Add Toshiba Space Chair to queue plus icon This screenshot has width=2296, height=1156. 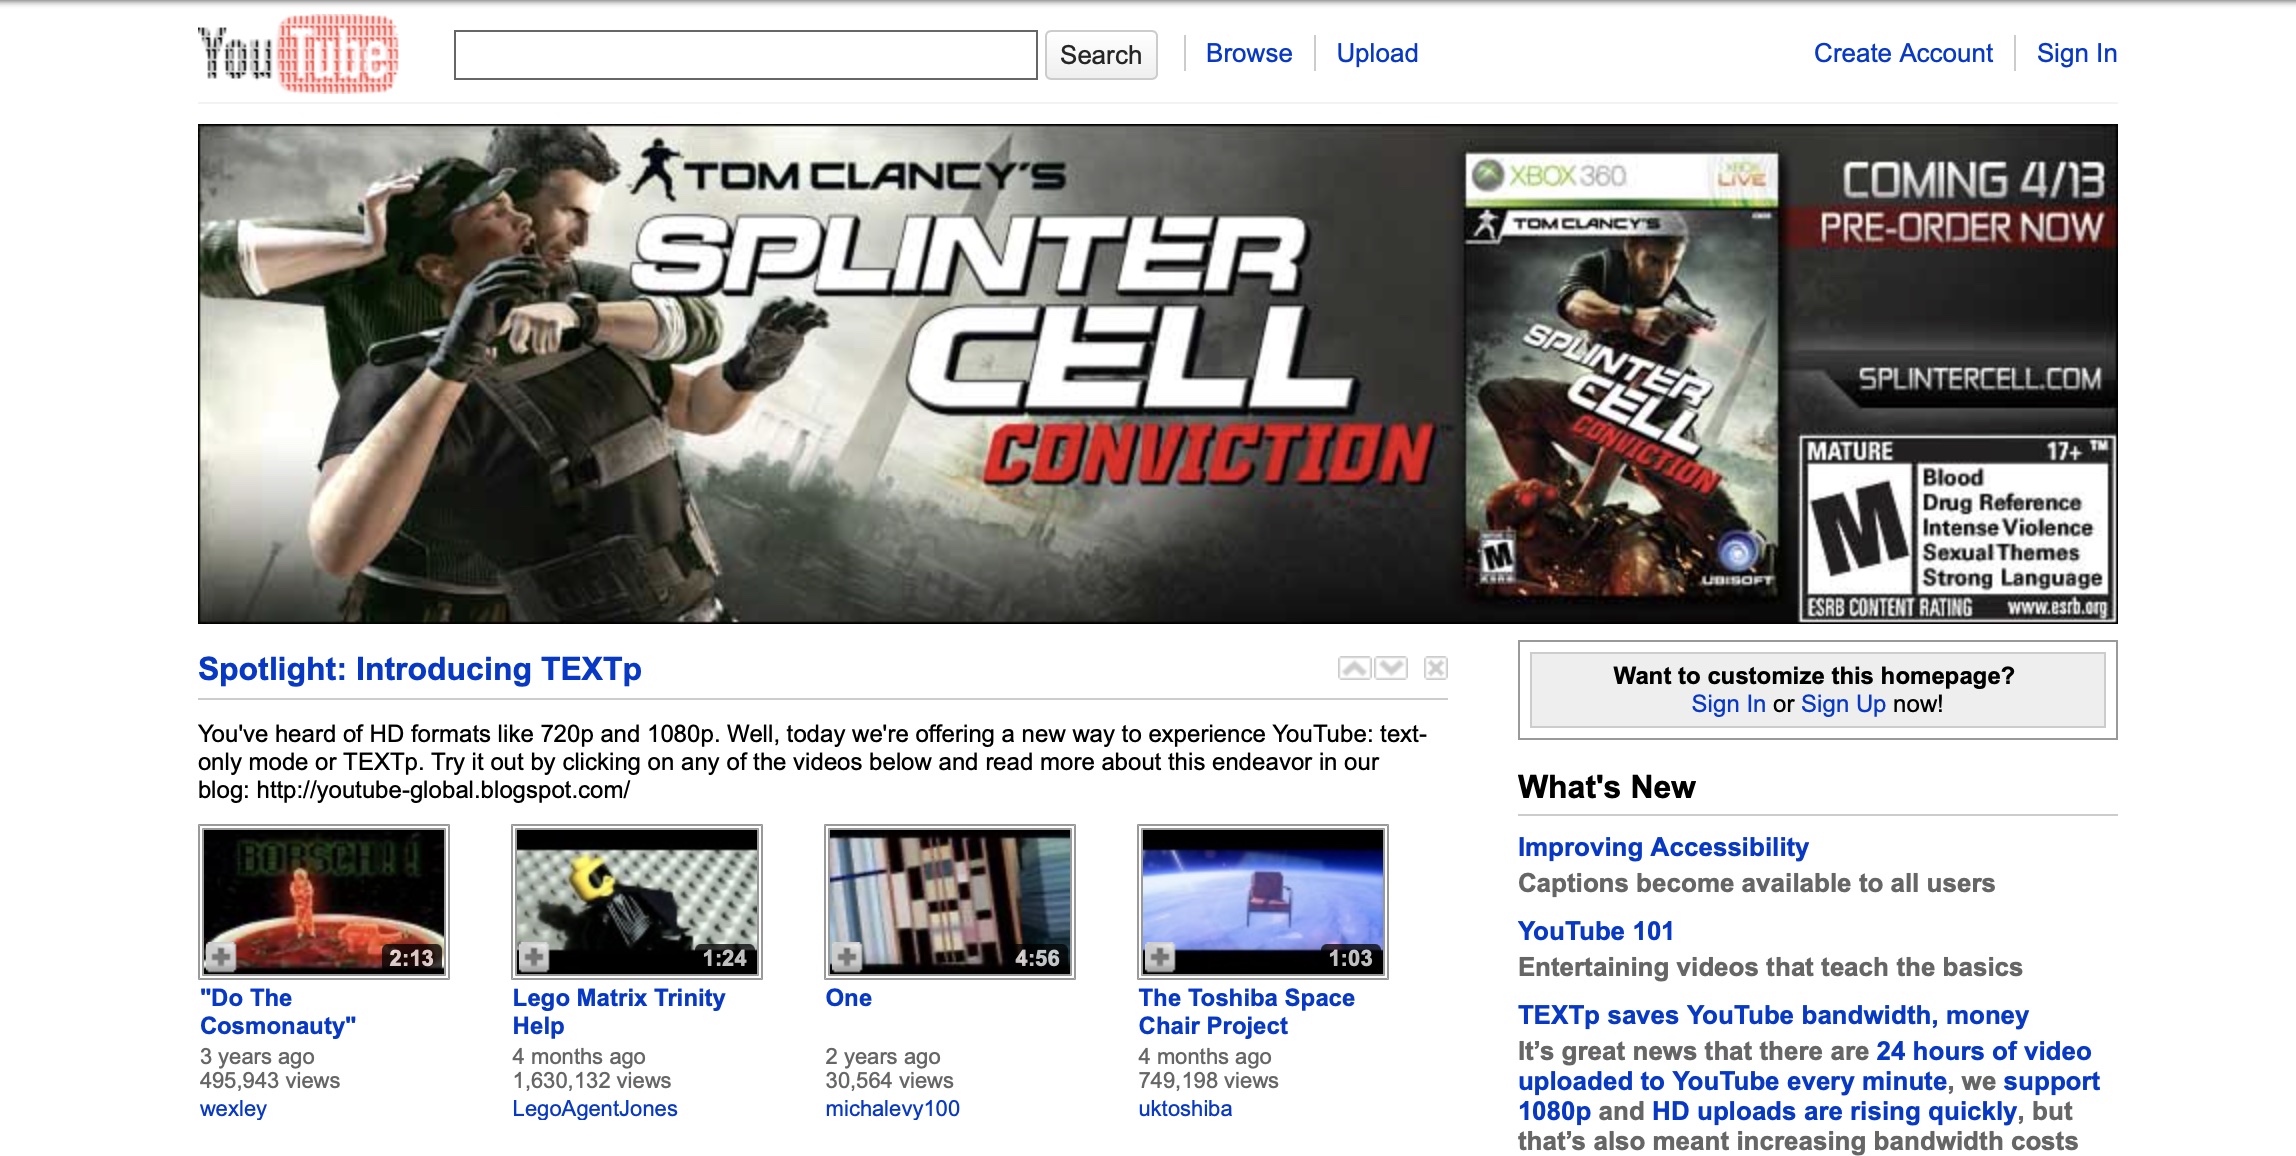coord(1160,957)
